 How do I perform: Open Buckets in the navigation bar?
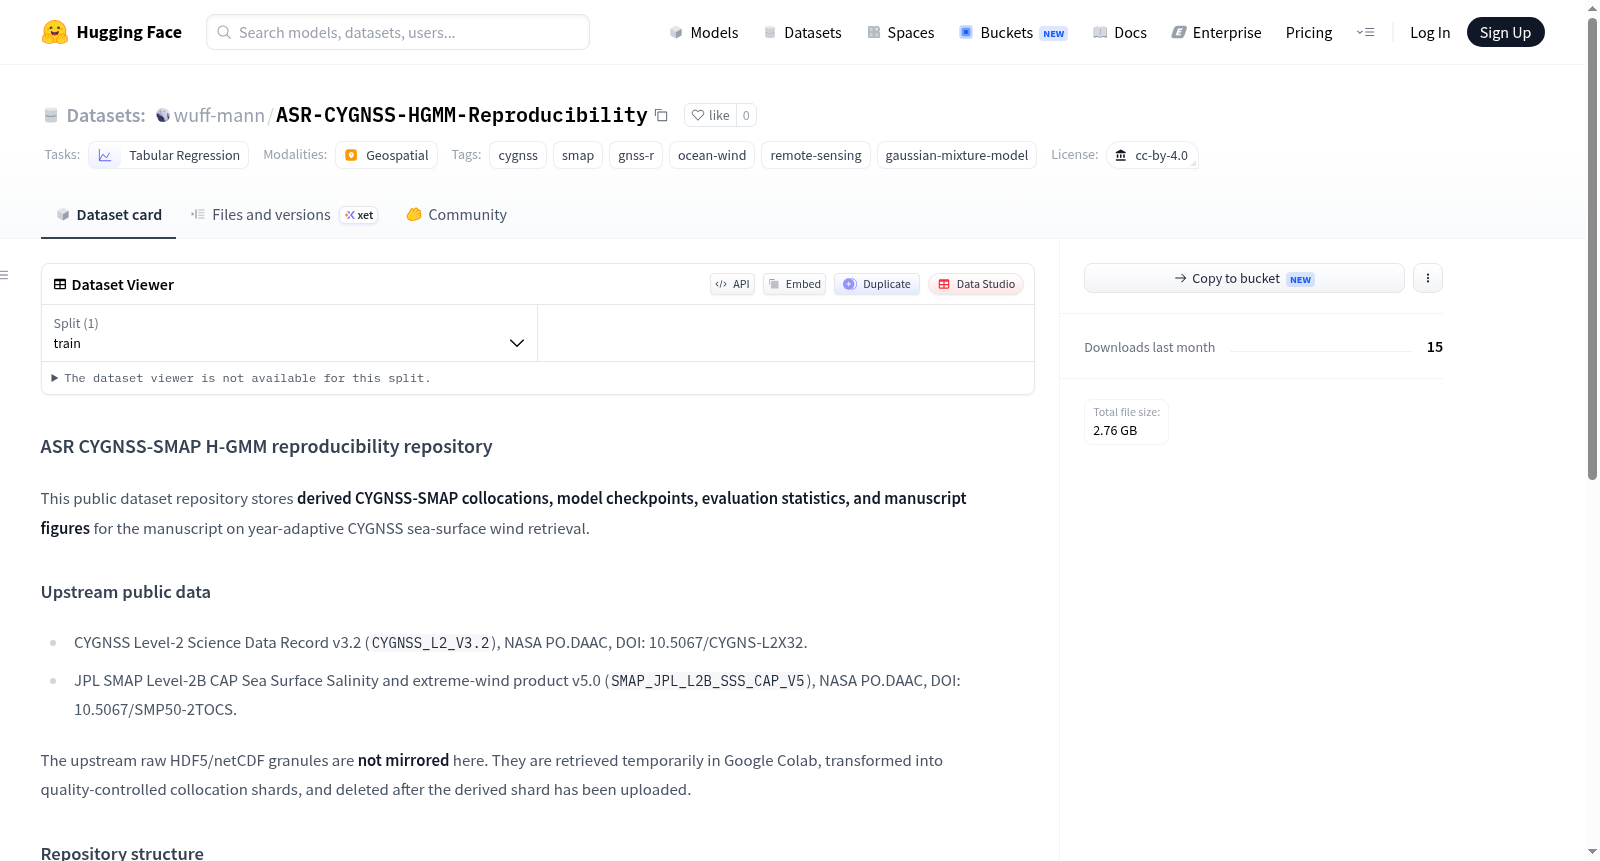tap(1013, 32)
